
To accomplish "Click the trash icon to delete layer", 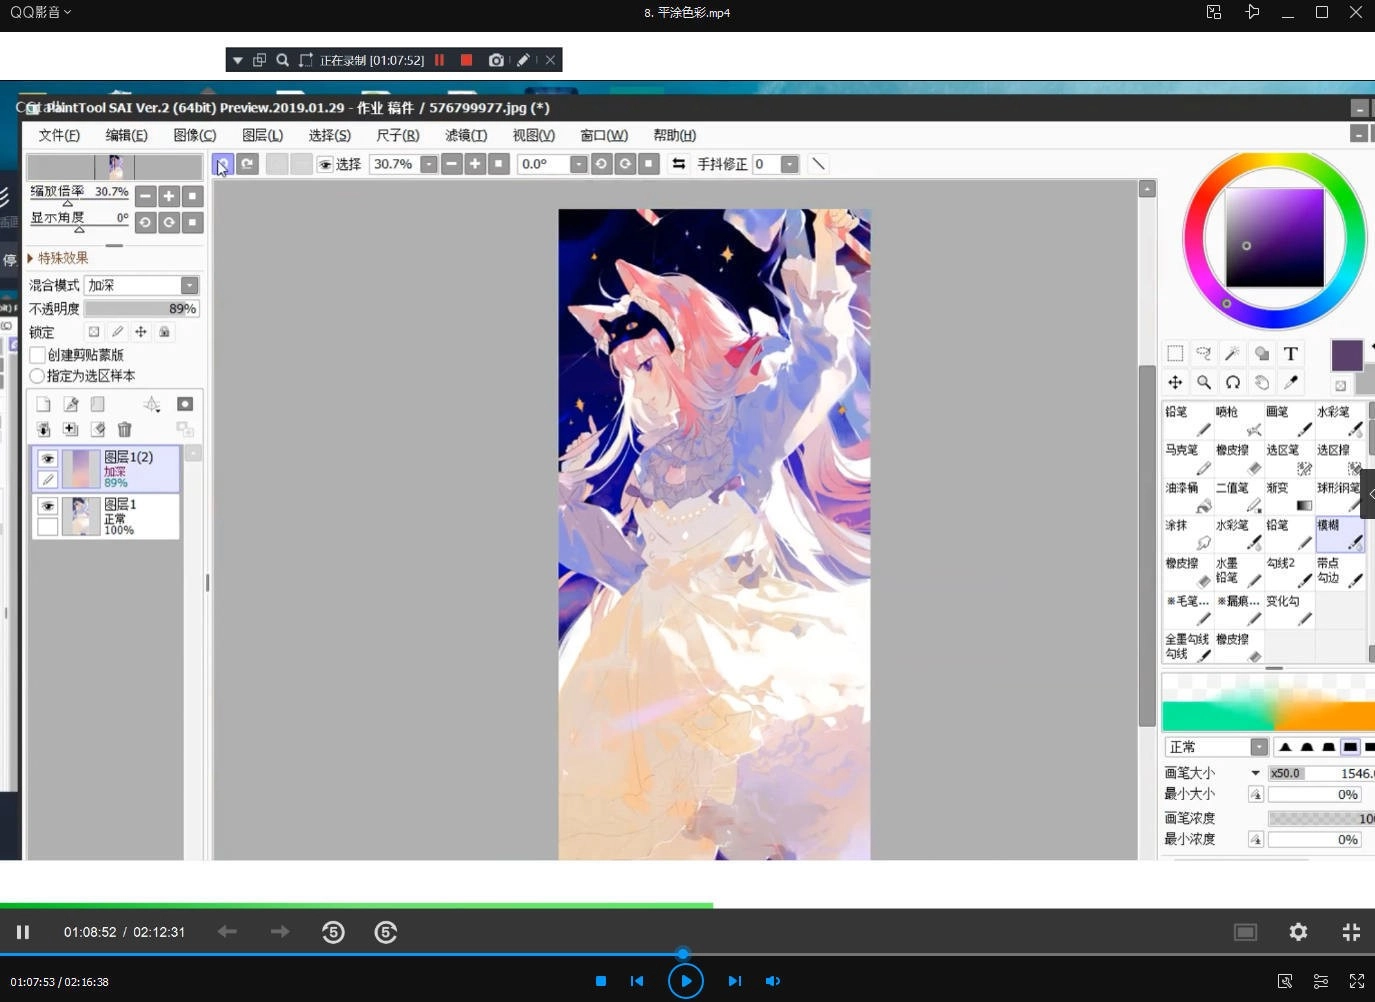I will point(124,428).
